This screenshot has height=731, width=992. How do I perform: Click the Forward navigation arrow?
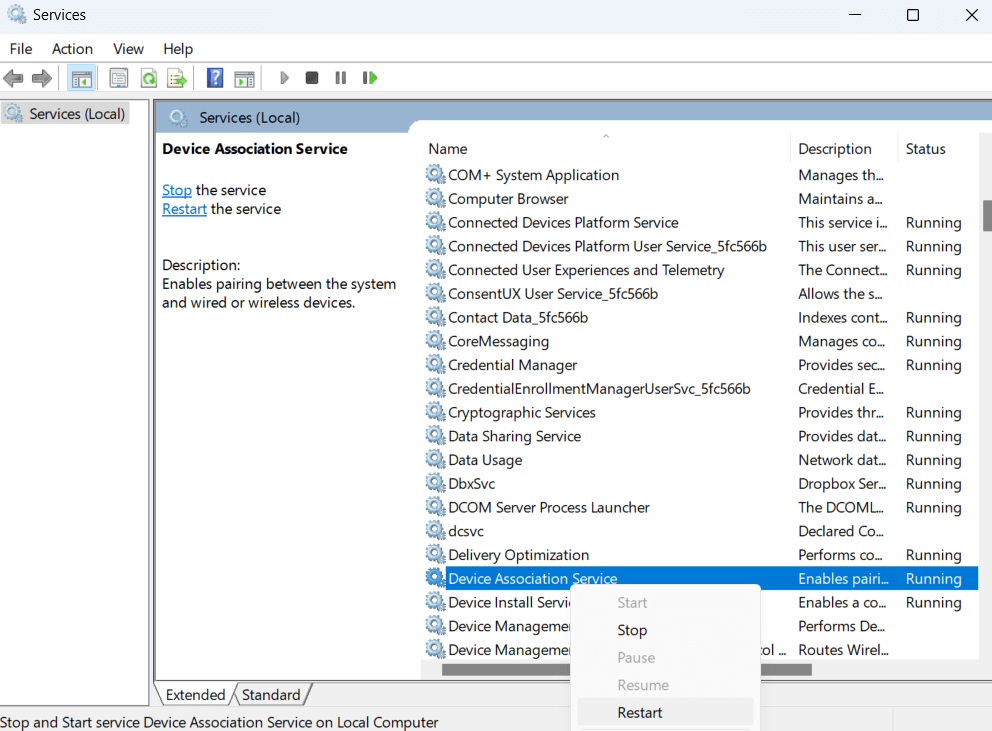coord(40,77)
